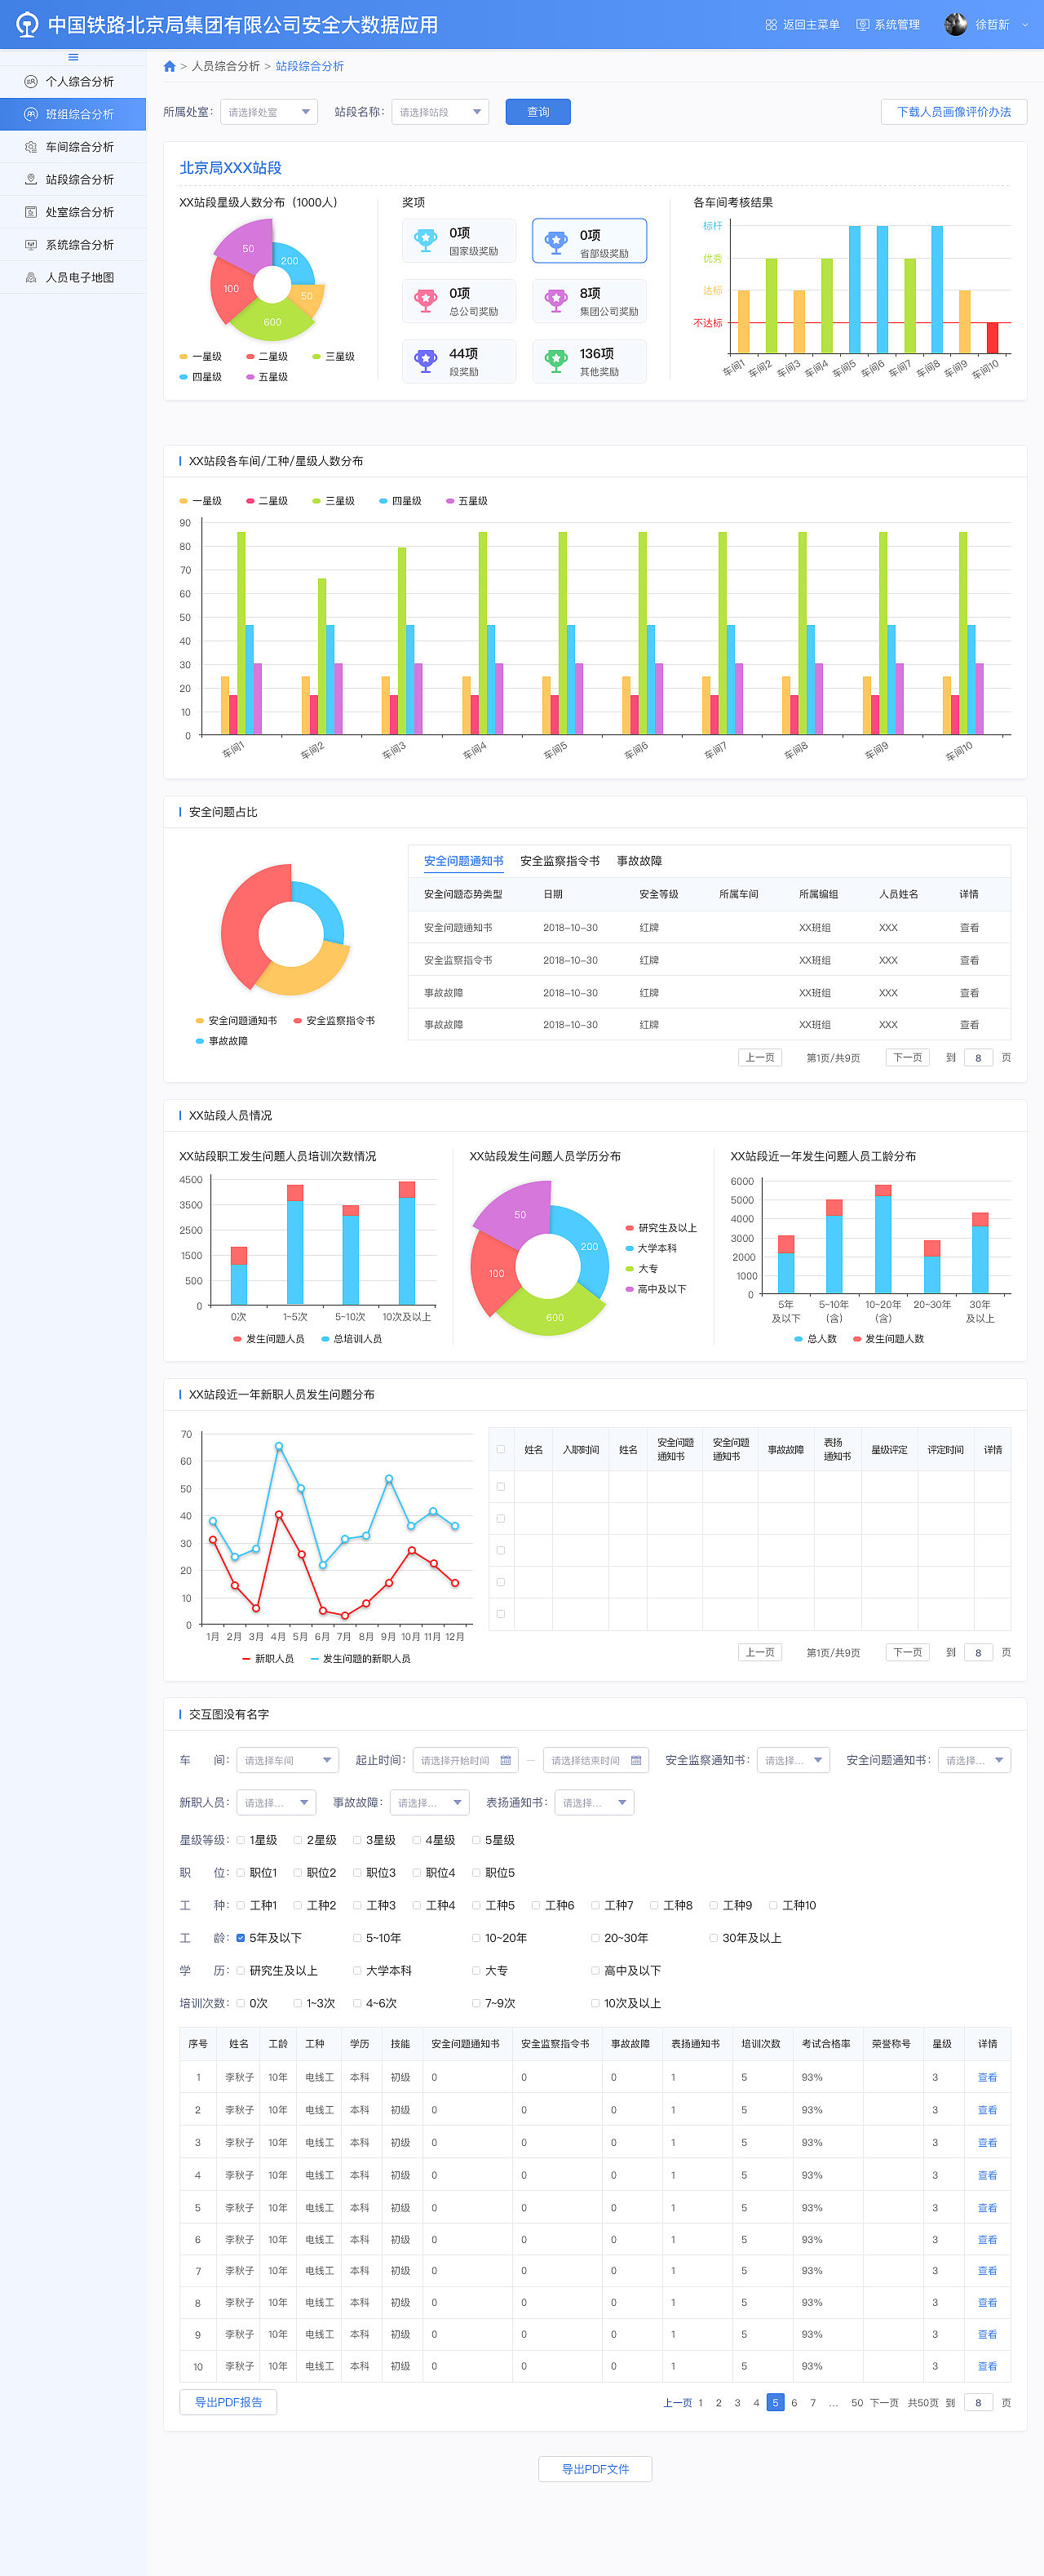
Task: Click the 集团公司奖励 trophy icon
Action: point(556,300)
